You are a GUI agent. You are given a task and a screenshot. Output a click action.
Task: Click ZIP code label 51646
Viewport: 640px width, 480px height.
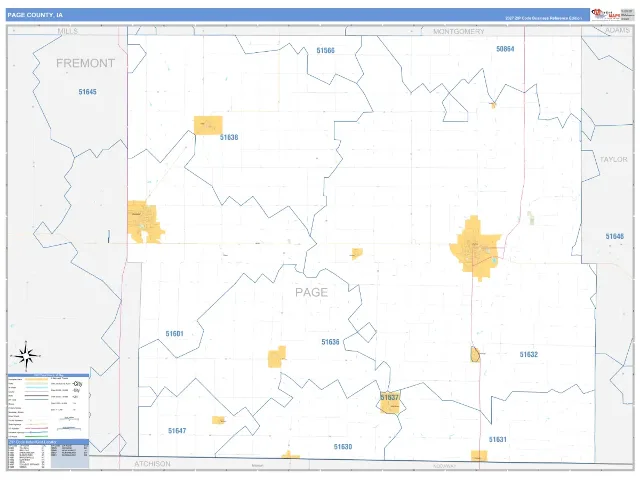[x=614, y=236]
